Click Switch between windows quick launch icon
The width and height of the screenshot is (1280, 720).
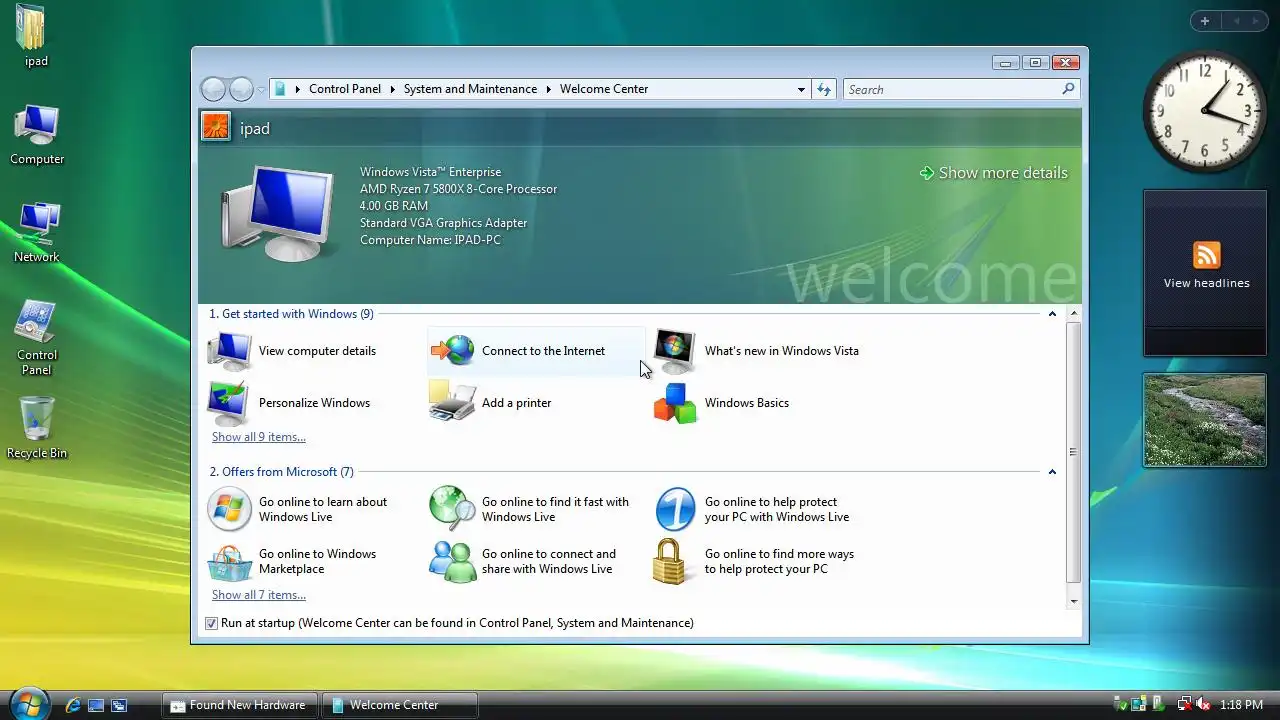(119, 705)
